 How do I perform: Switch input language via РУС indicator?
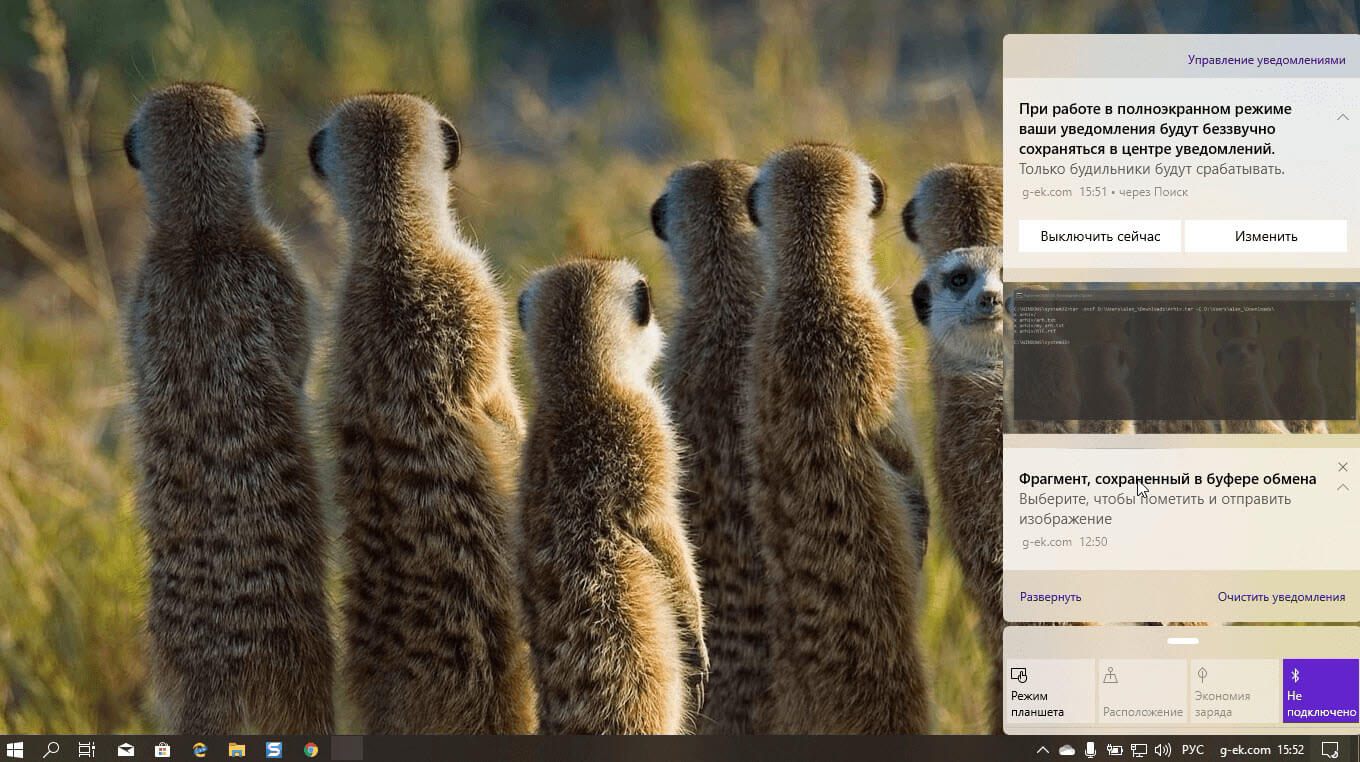(1193, 749)
